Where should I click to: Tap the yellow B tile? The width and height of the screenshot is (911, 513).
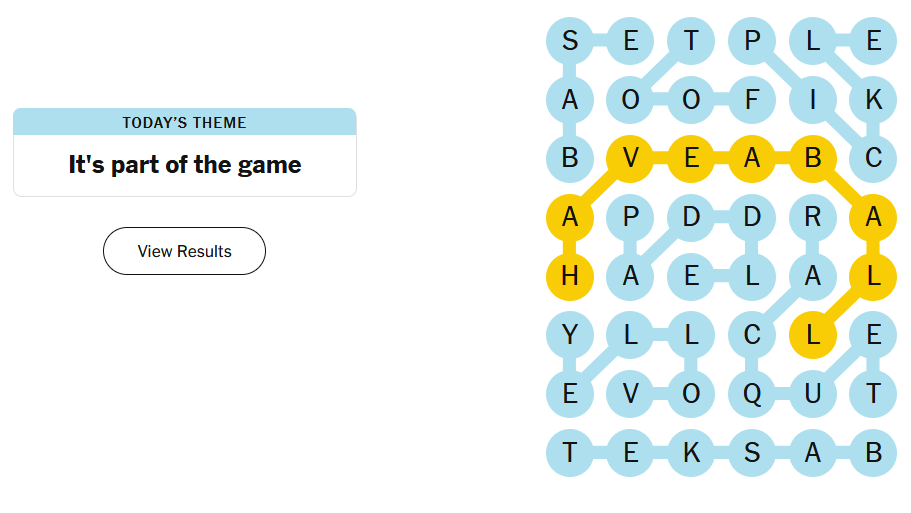coord(812,158)
